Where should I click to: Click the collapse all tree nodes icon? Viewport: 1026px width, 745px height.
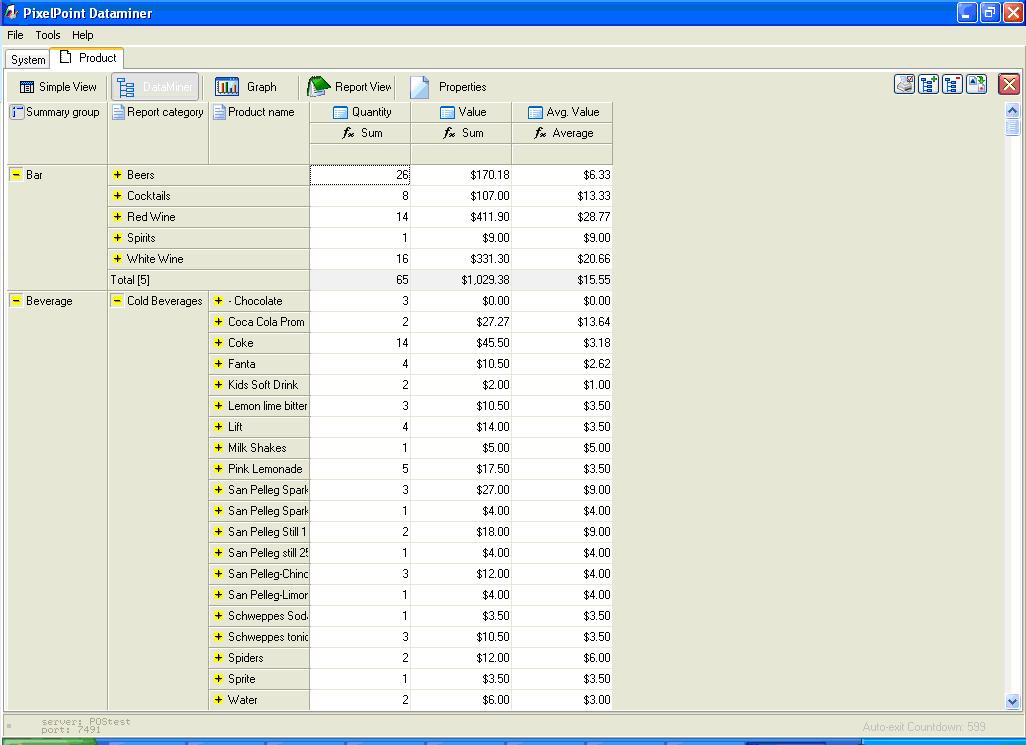953,85
